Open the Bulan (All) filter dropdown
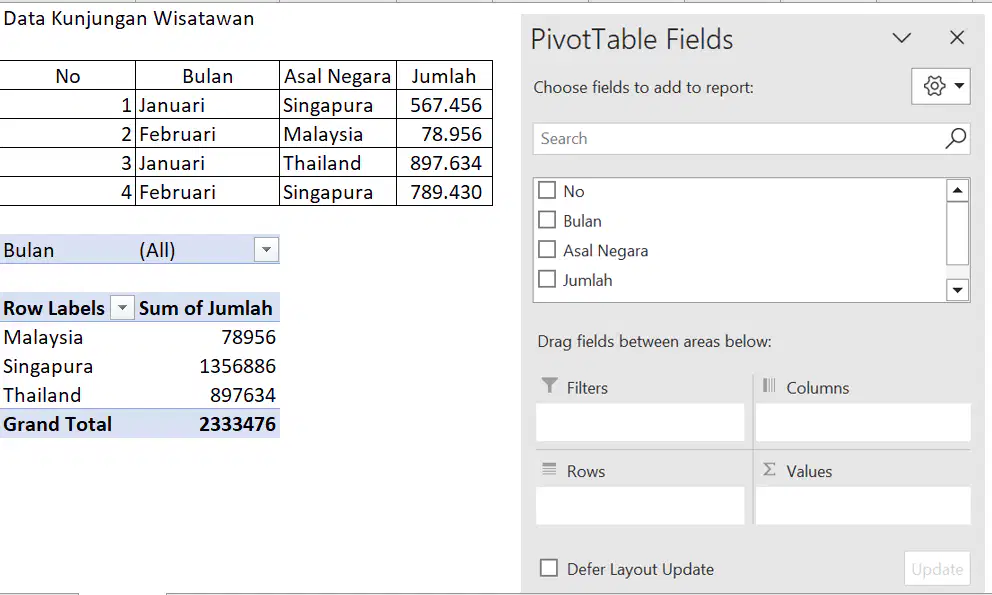This screenshot has width=992, height=595. pos(266,250)
